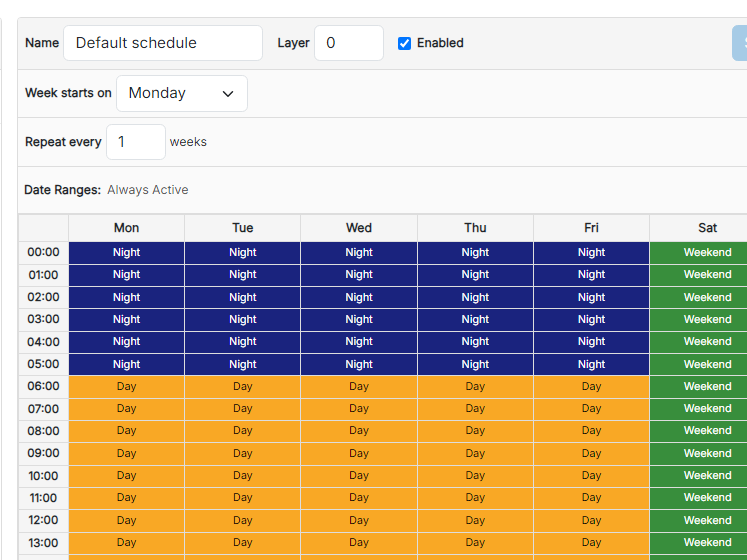Select Wednesday 05:00 Night cell

pyautogui.click(x=359, y=364)
